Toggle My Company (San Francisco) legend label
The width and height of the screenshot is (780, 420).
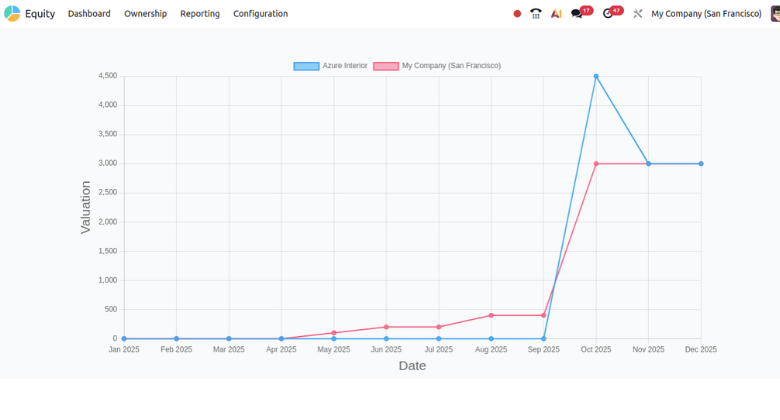pos(451,66)
